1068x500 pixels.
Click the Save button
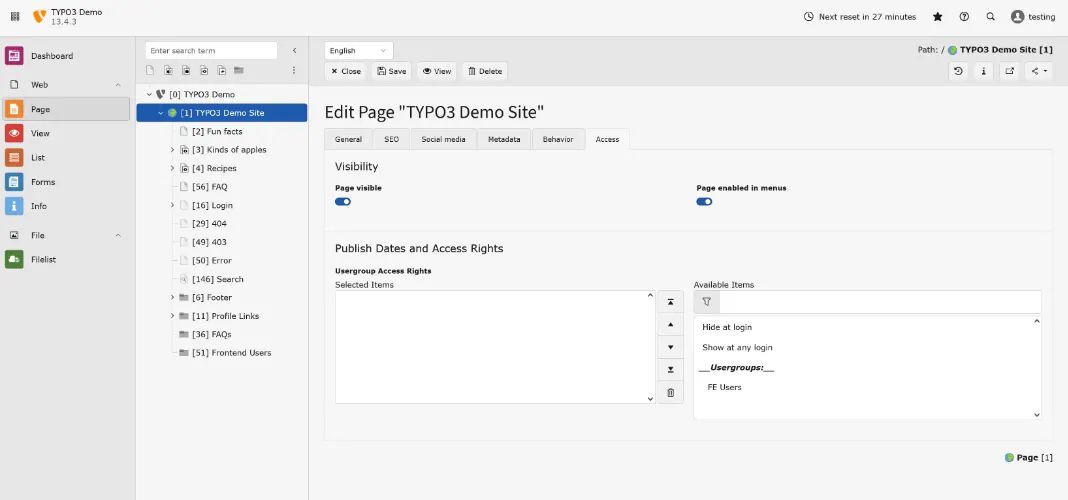392,71
